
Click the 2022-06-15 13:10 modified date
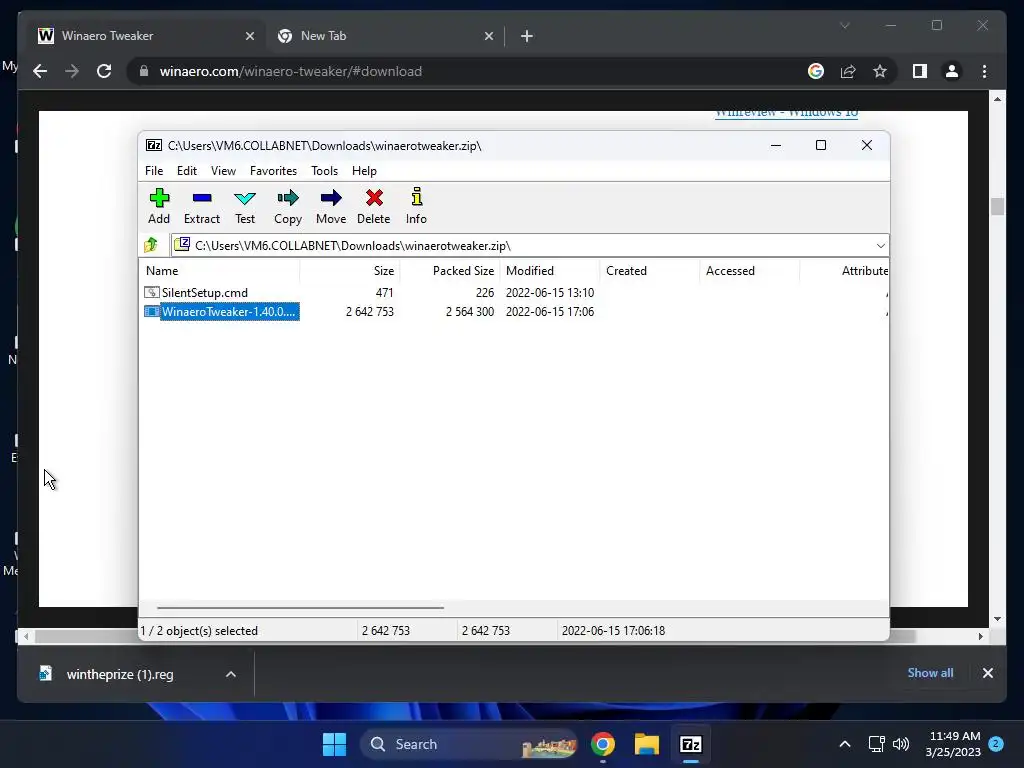pos(550,293)
